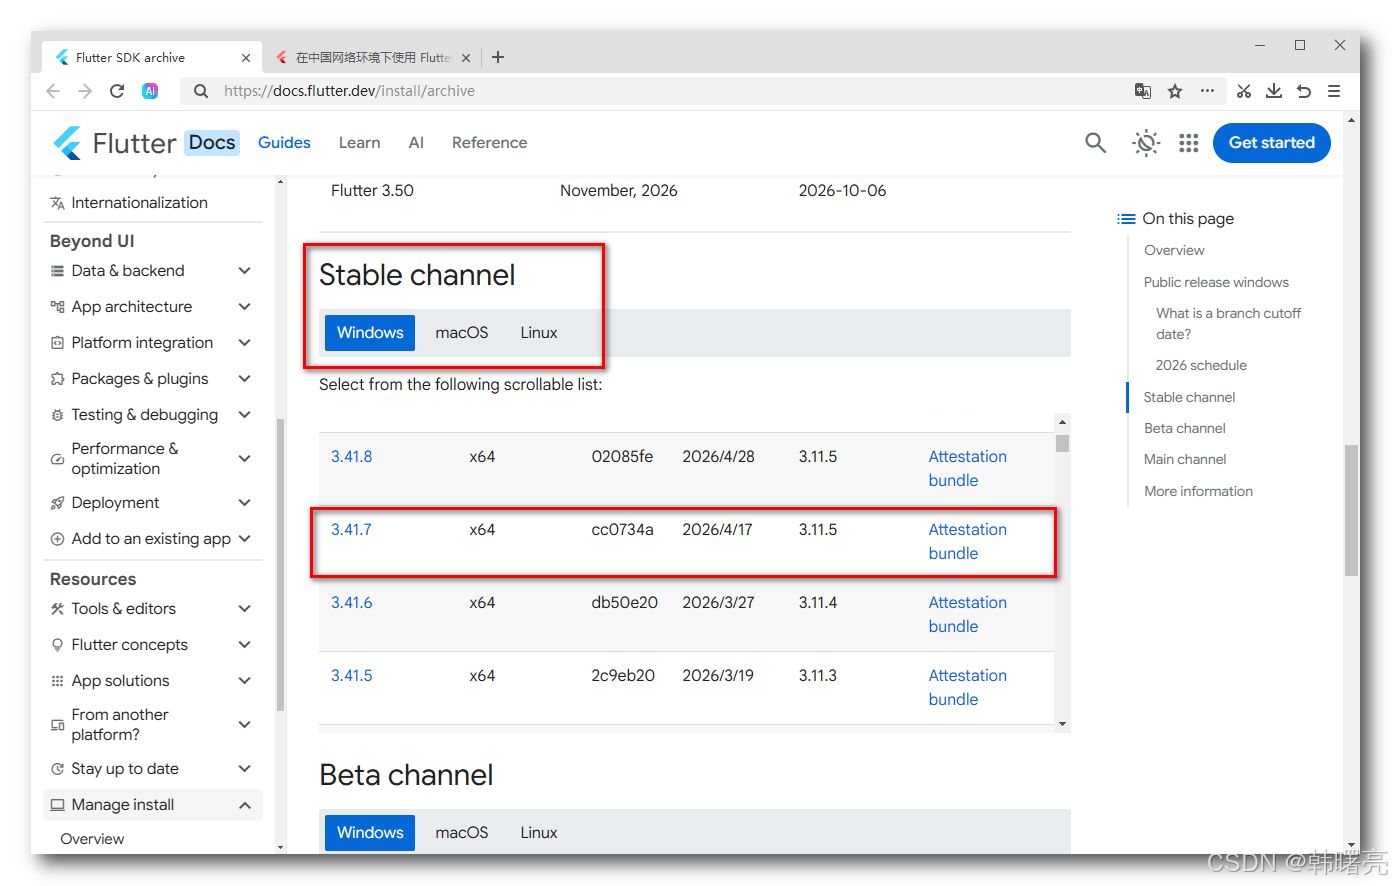Click the translate page icon in address bar
This screenshot has width=1392, height=886.
click(x=1143, y=91)
